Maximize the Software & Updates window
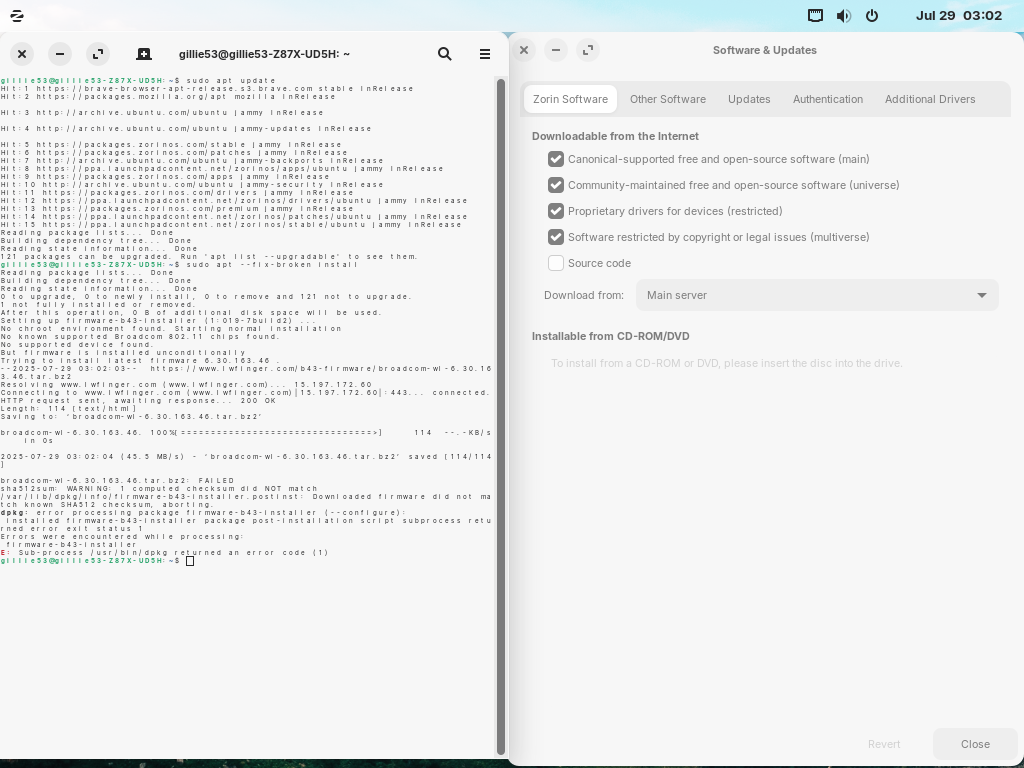1024x768 pixels. [588, 50]
